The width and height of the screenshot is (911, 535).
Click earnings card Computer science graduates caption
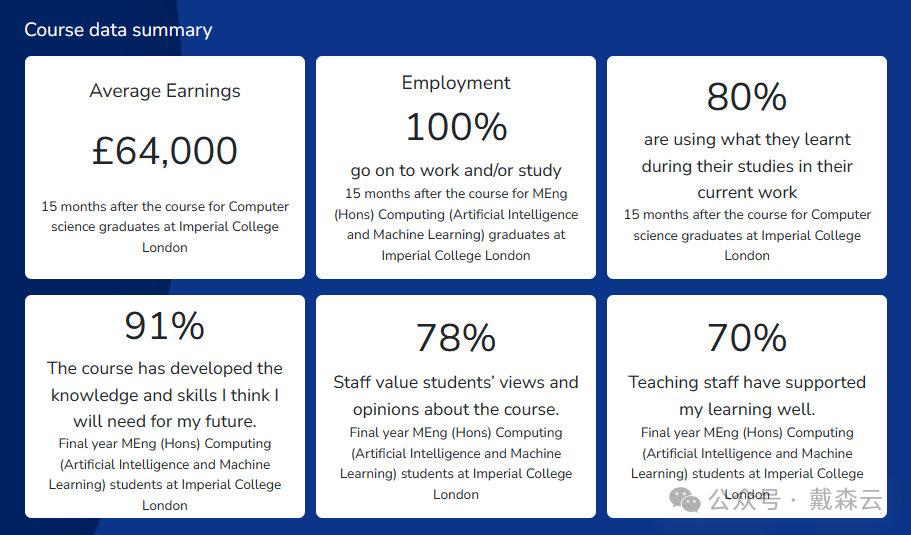point(165,227)
